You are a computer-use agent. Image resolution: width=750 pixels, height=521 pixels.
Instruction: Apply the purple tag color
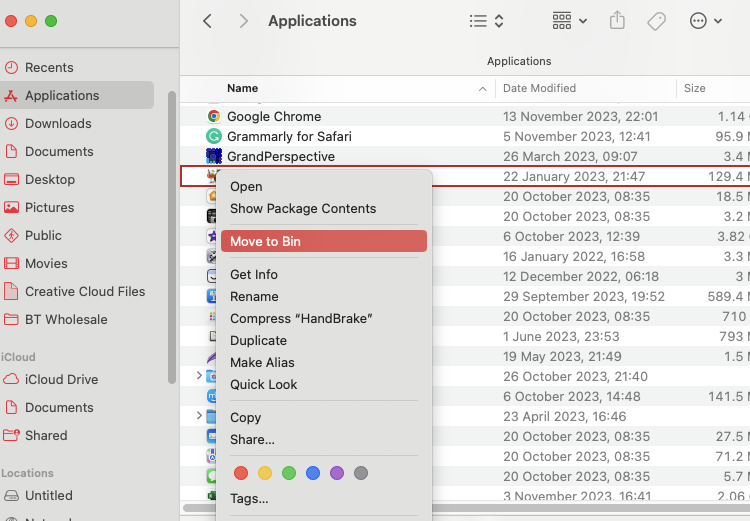(x=337, y=473)
